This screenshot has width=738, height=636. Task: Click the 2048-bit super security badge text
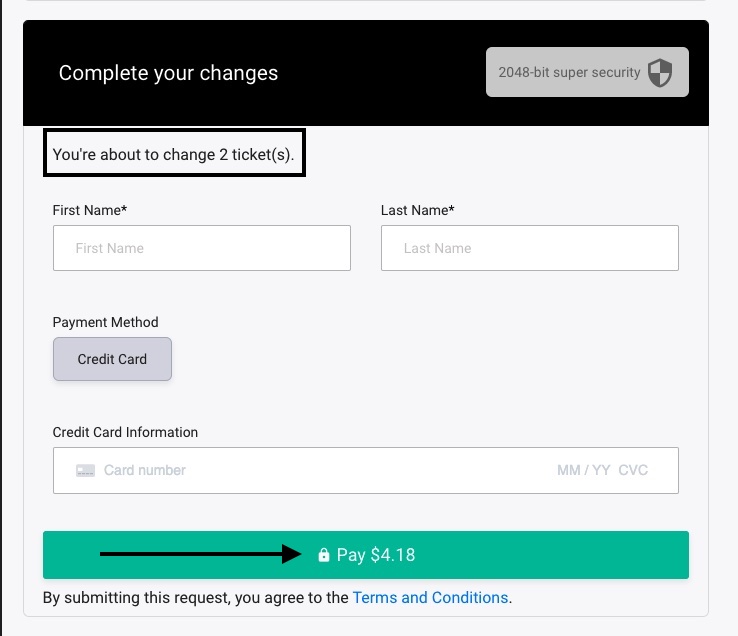(569, 72)
